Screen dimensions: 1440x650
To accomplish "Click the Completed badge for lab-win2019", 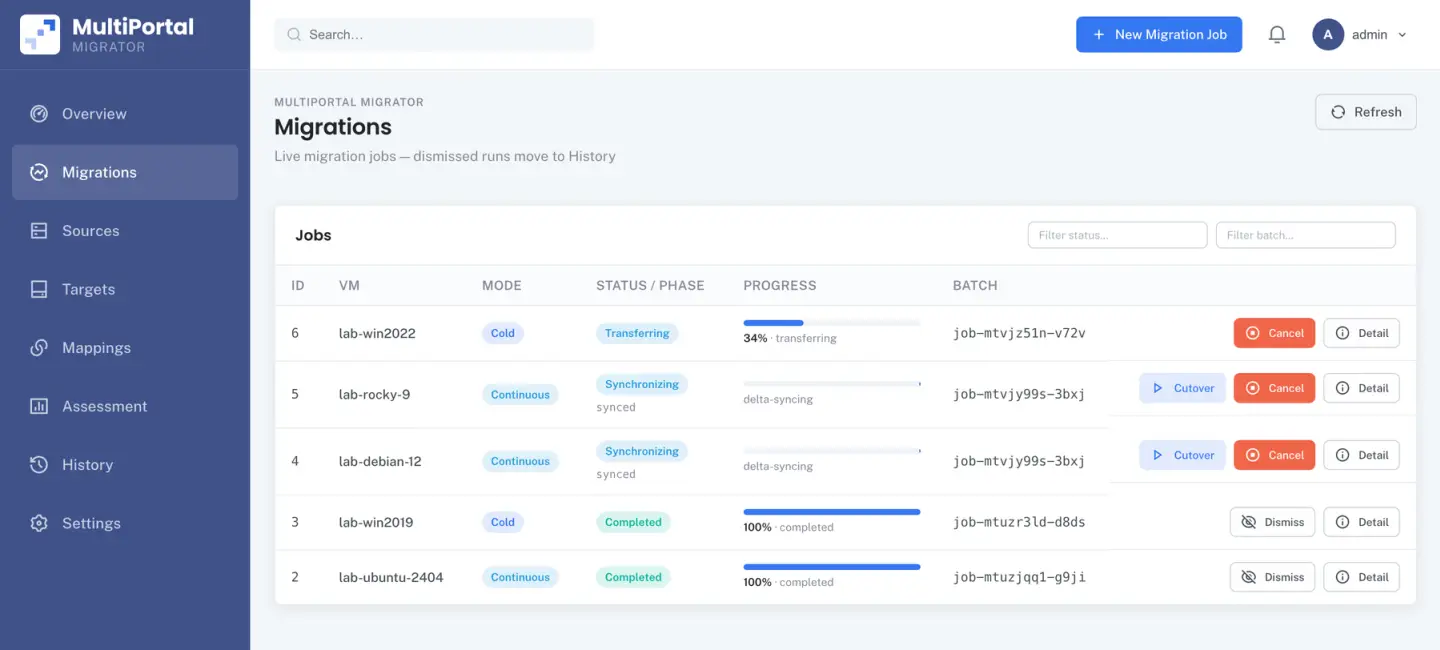I will [633, 522].
